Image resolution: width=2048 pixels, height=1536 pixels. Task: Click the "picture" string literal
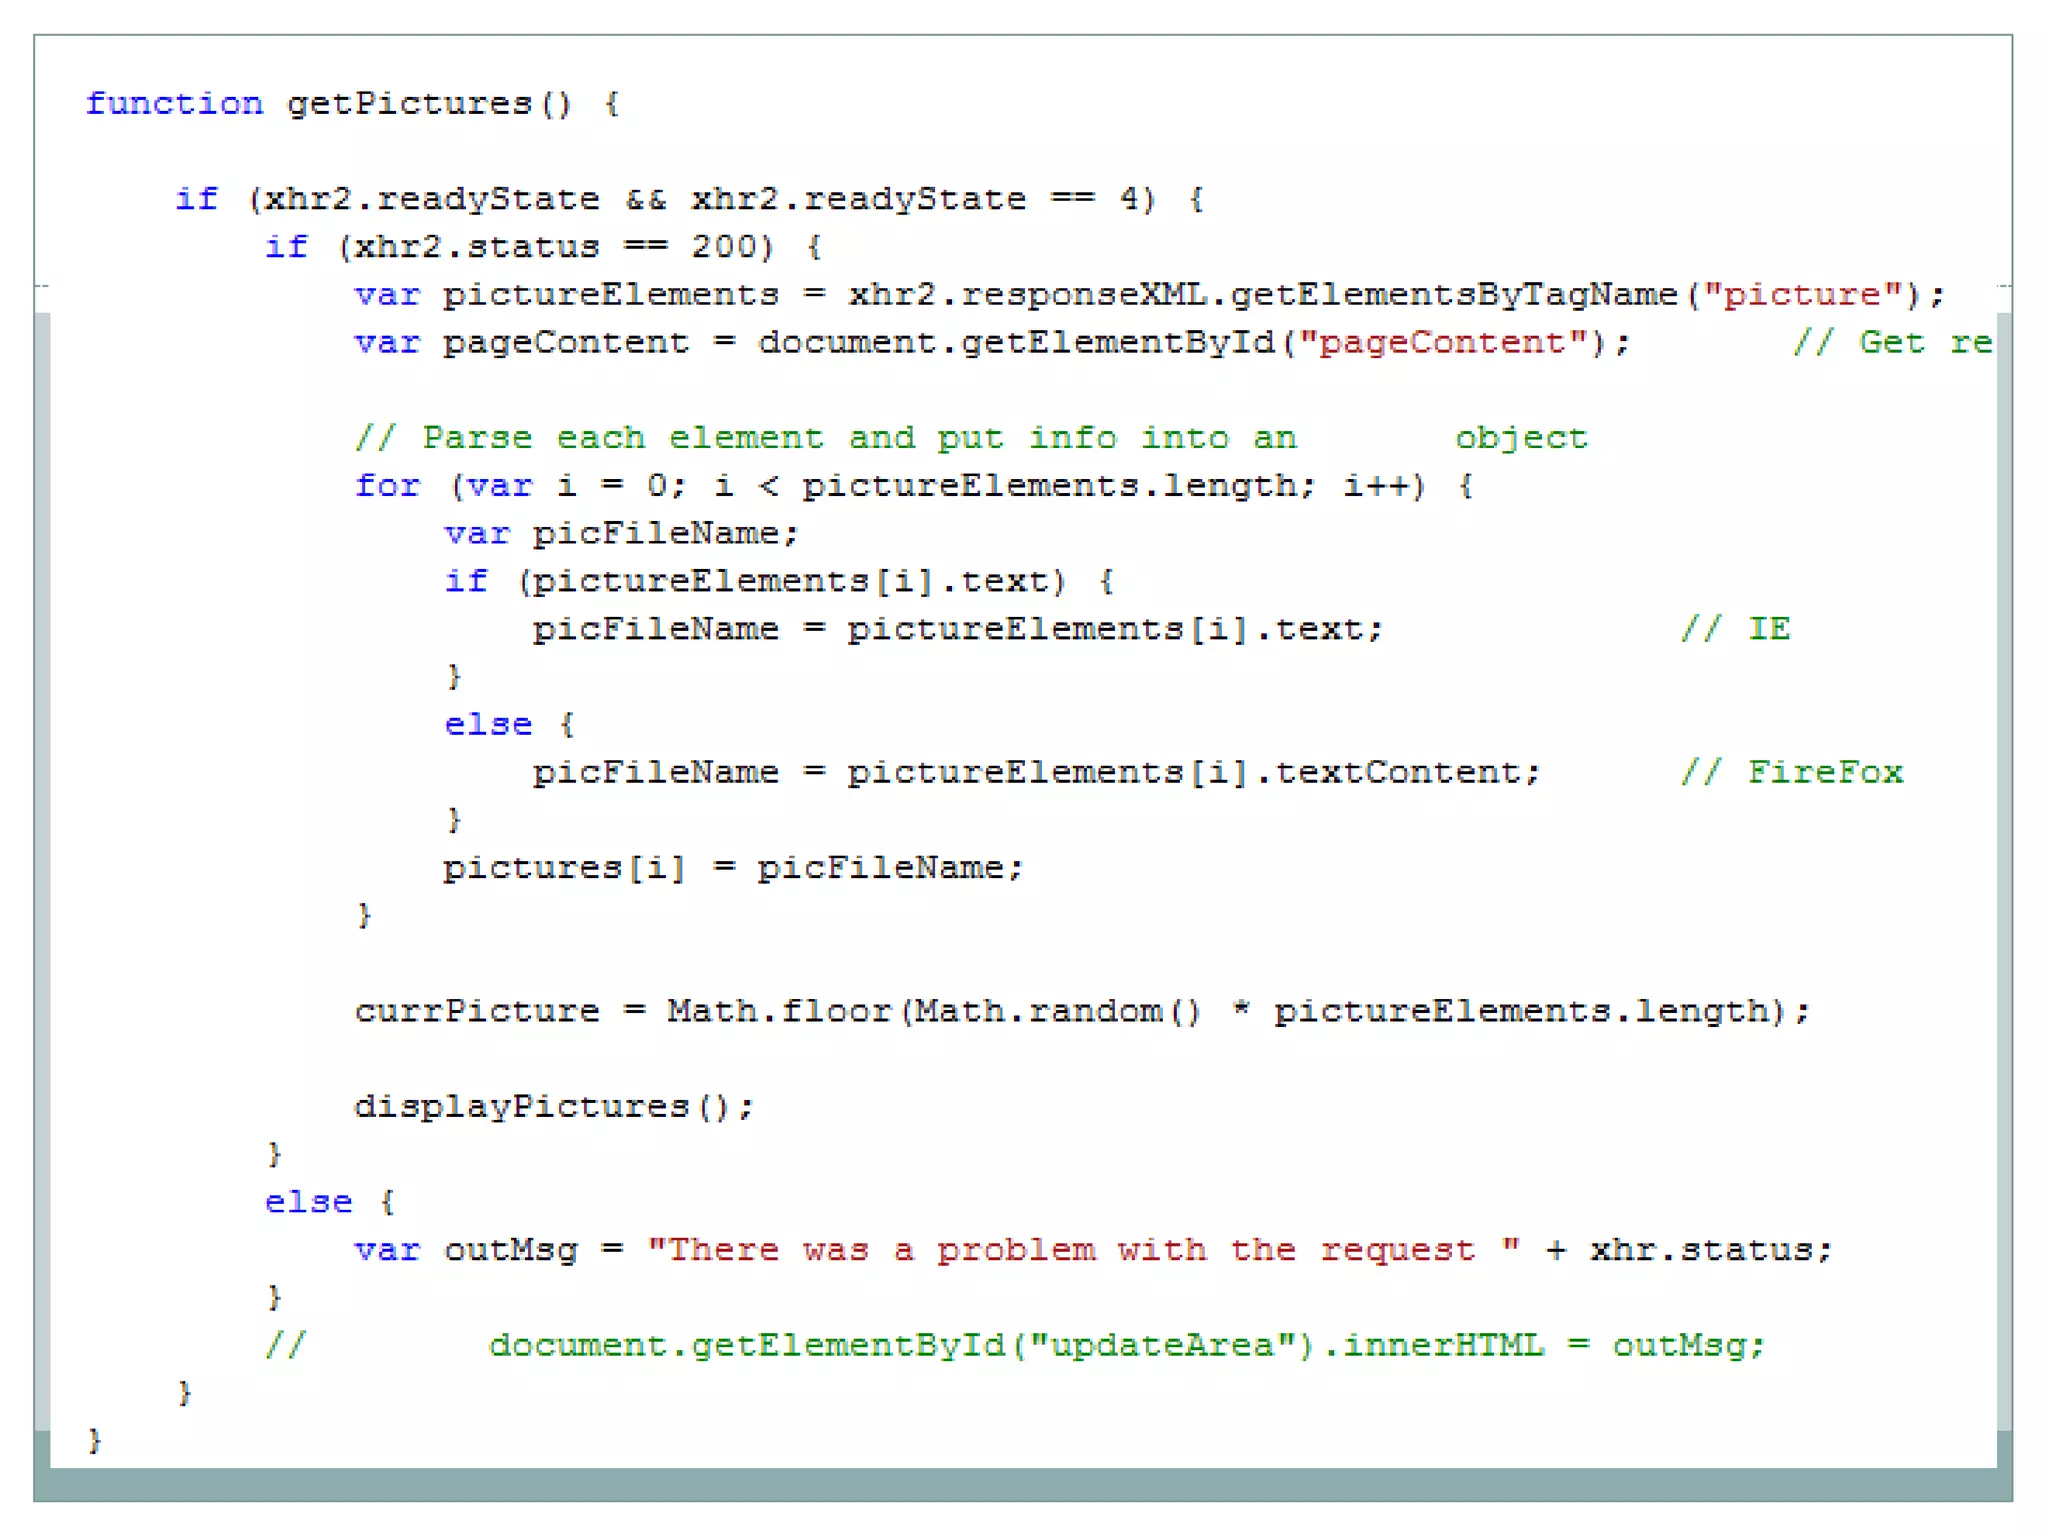coord(1802,295)
